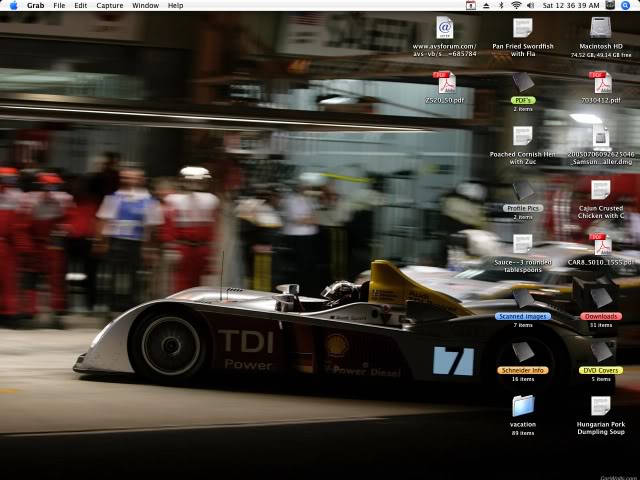Open the Wi-Fi status menu
This screenshot has width=640, height=480.
(x=516, y=5)
